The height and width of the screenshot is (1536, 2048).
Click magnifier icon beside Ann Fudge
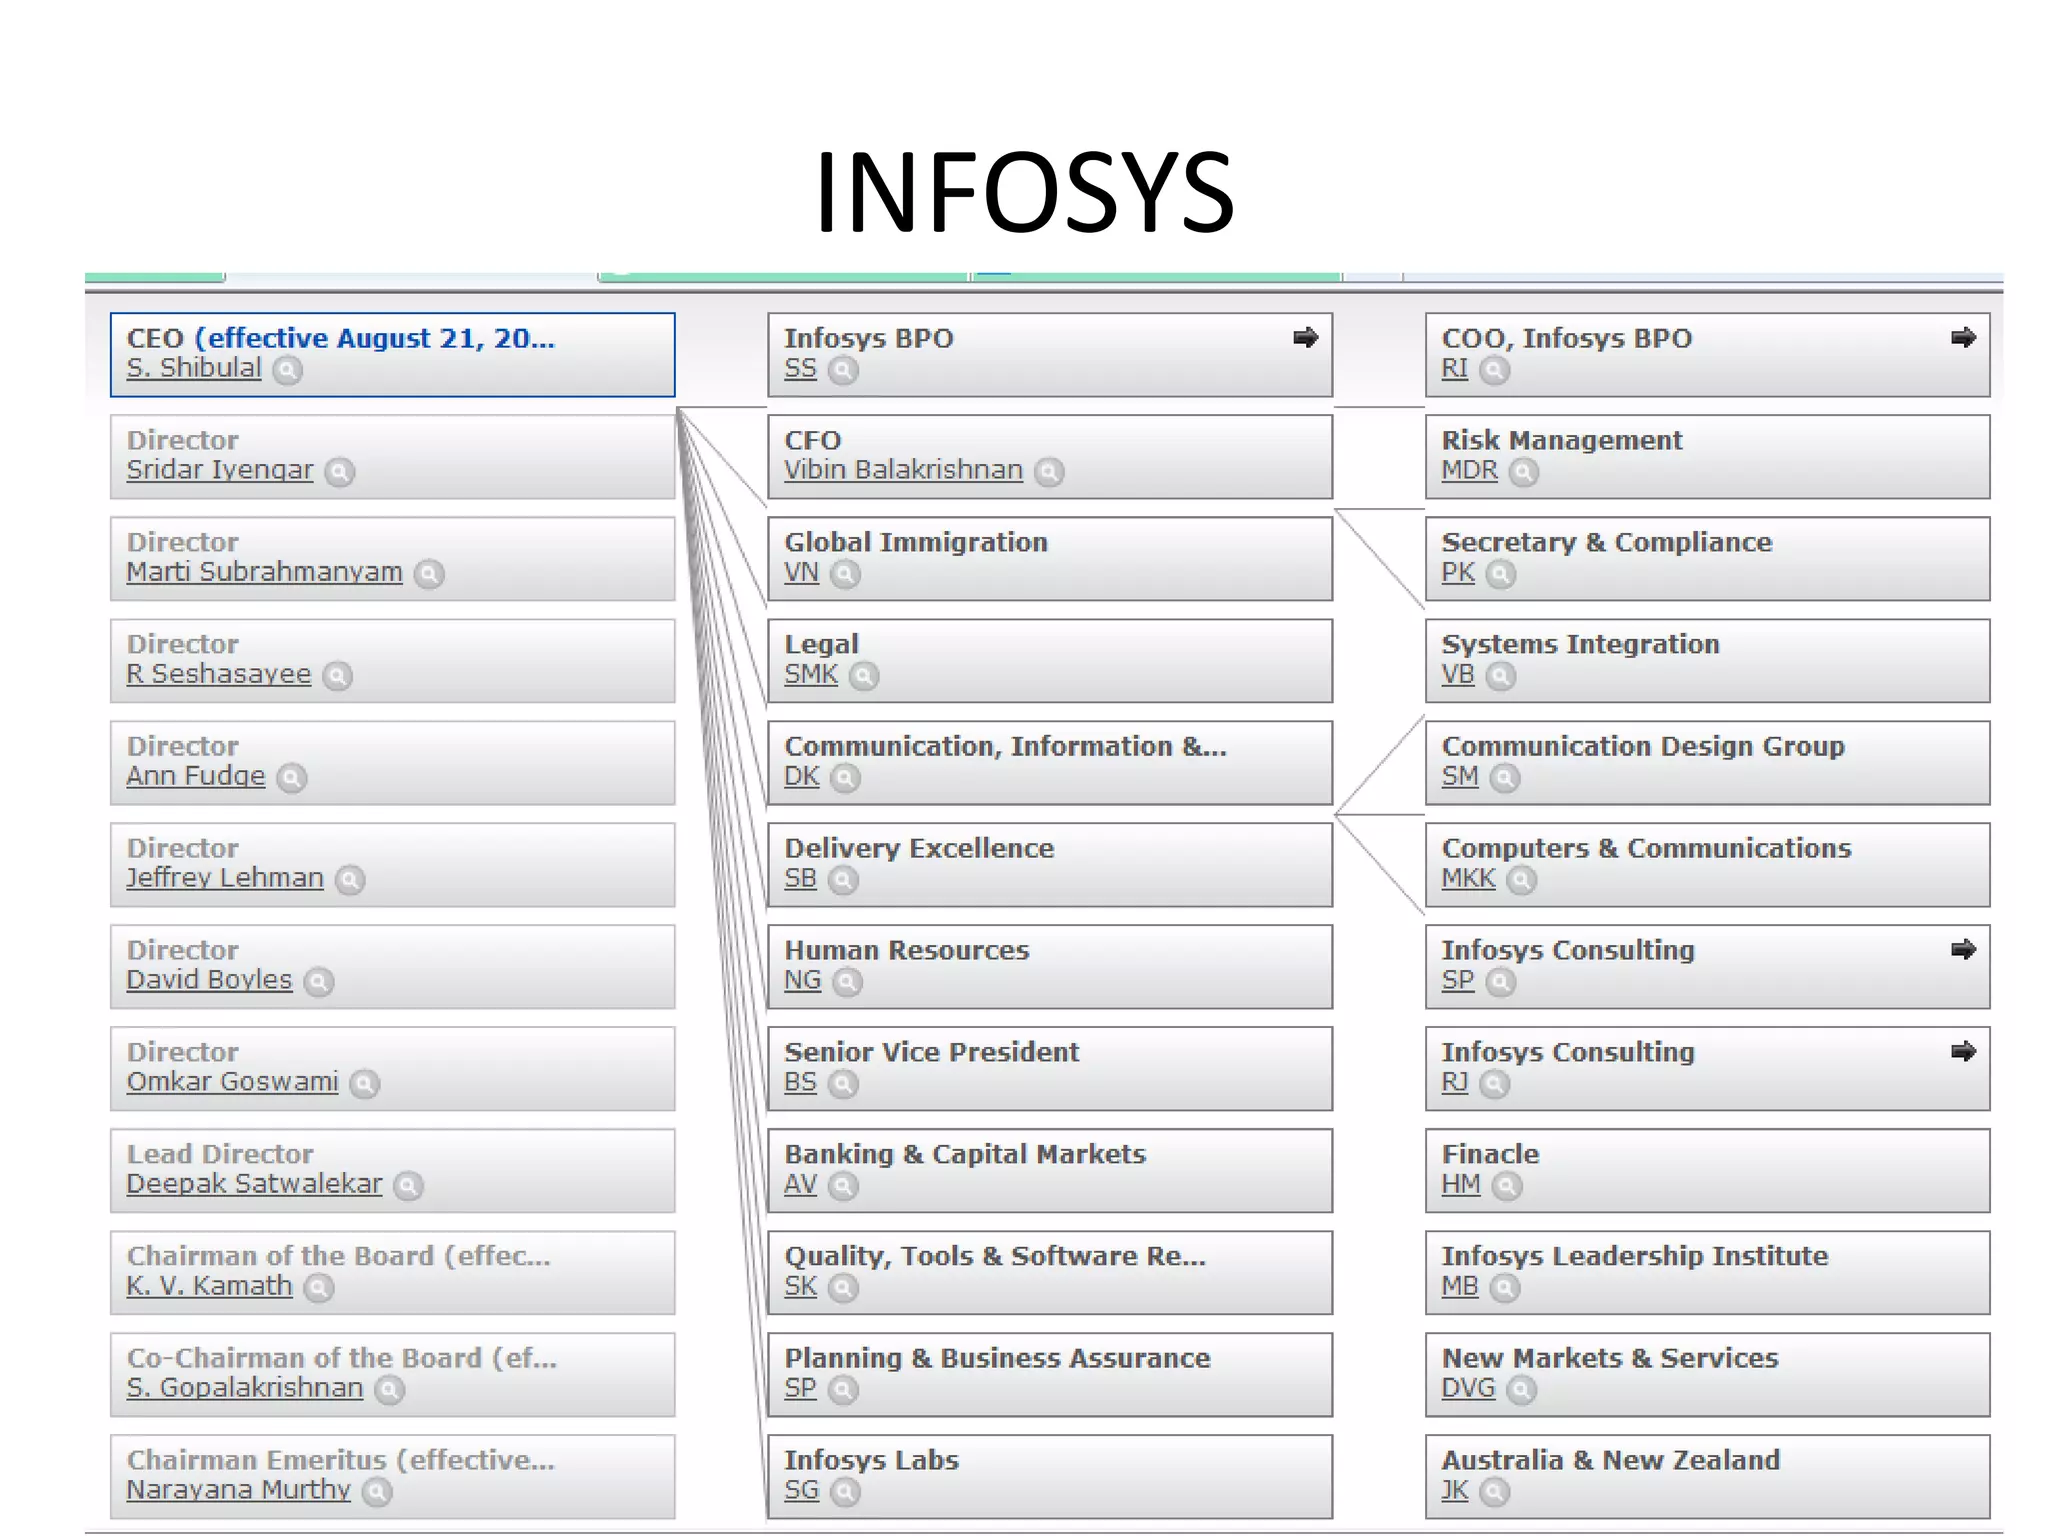(x=291, y=778)
